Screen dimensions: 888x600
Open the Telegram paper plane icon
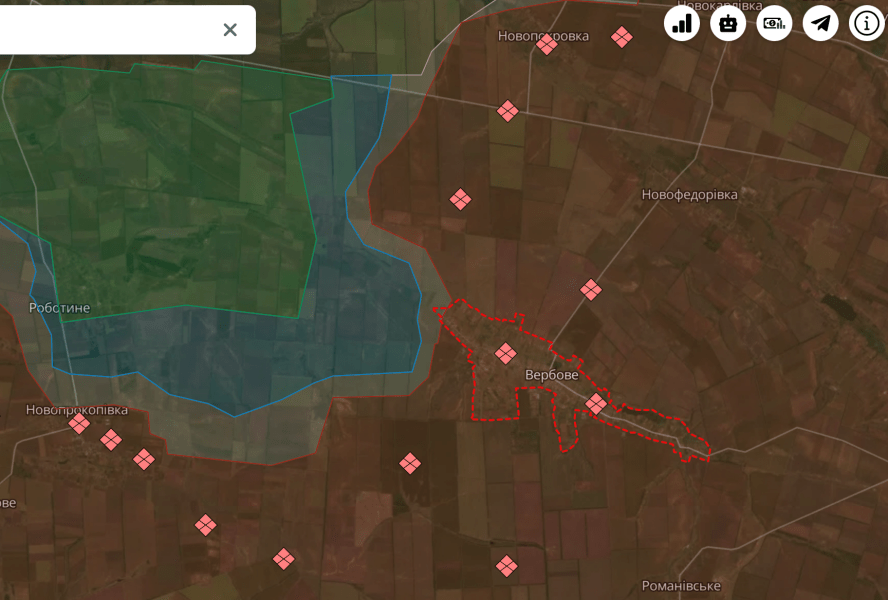(821, 23)
